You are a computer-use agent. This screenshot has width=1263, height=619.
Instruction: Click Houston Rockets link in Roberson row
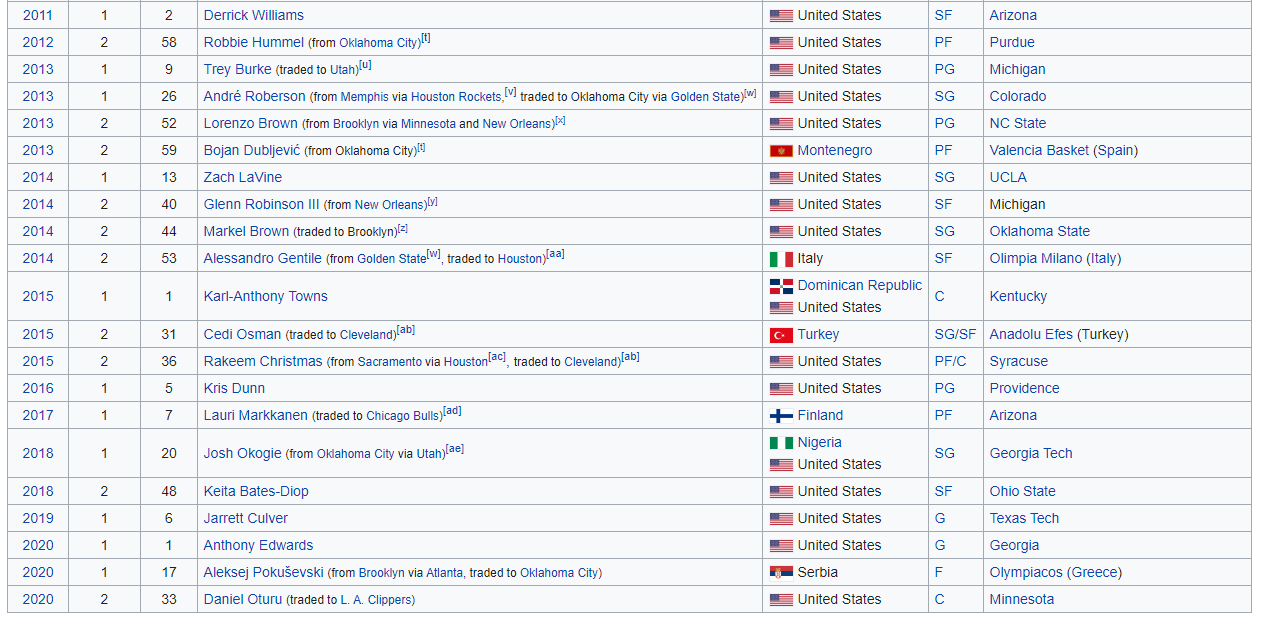coord(456,97)
